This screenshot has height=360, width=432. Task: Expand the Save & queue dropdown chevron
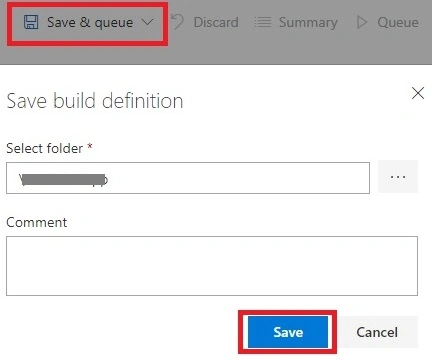[147, 22]
